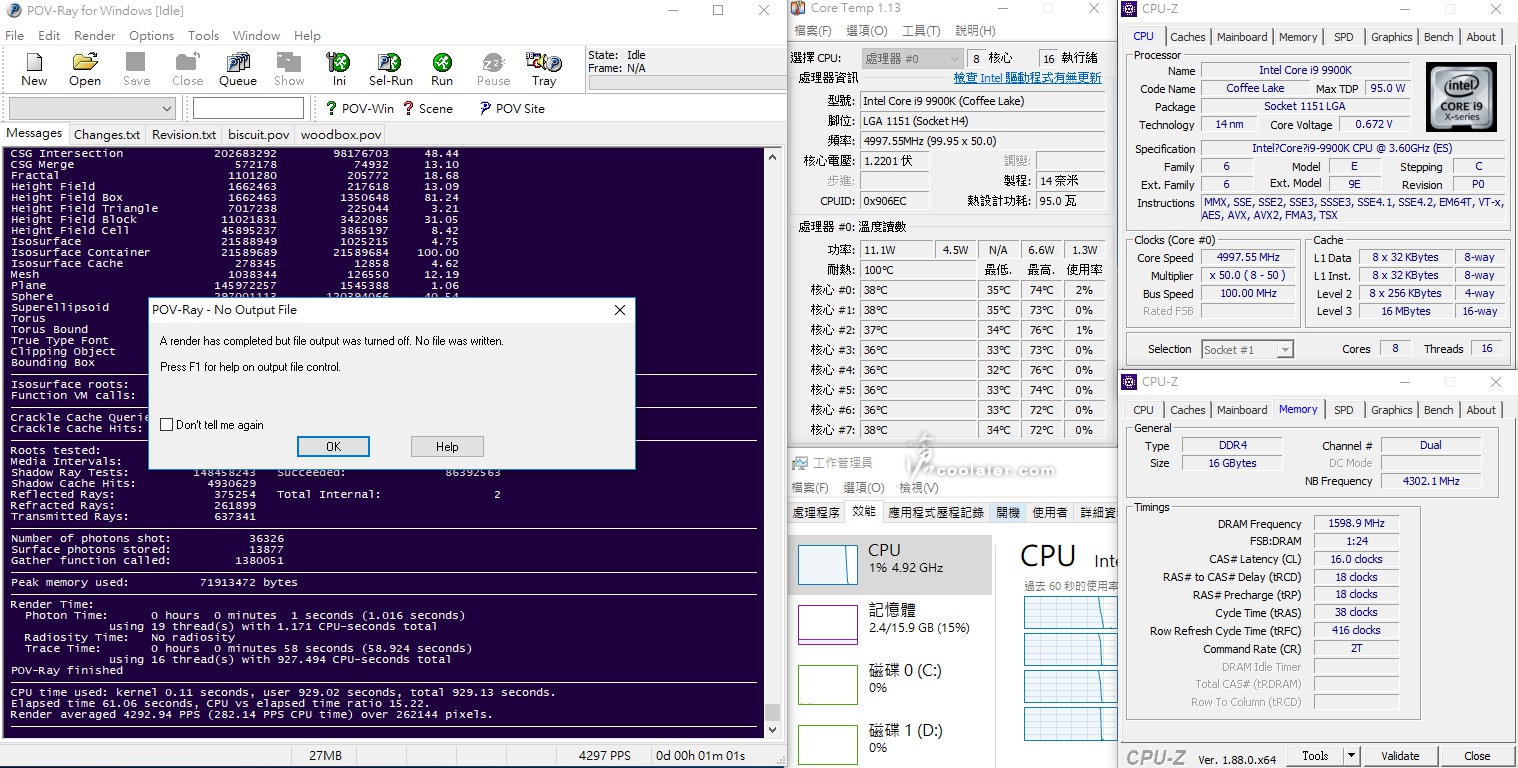Expand the CPU-Z Tools dropdown arrow
The image size is (1518, 768).
click(1351, 756)
